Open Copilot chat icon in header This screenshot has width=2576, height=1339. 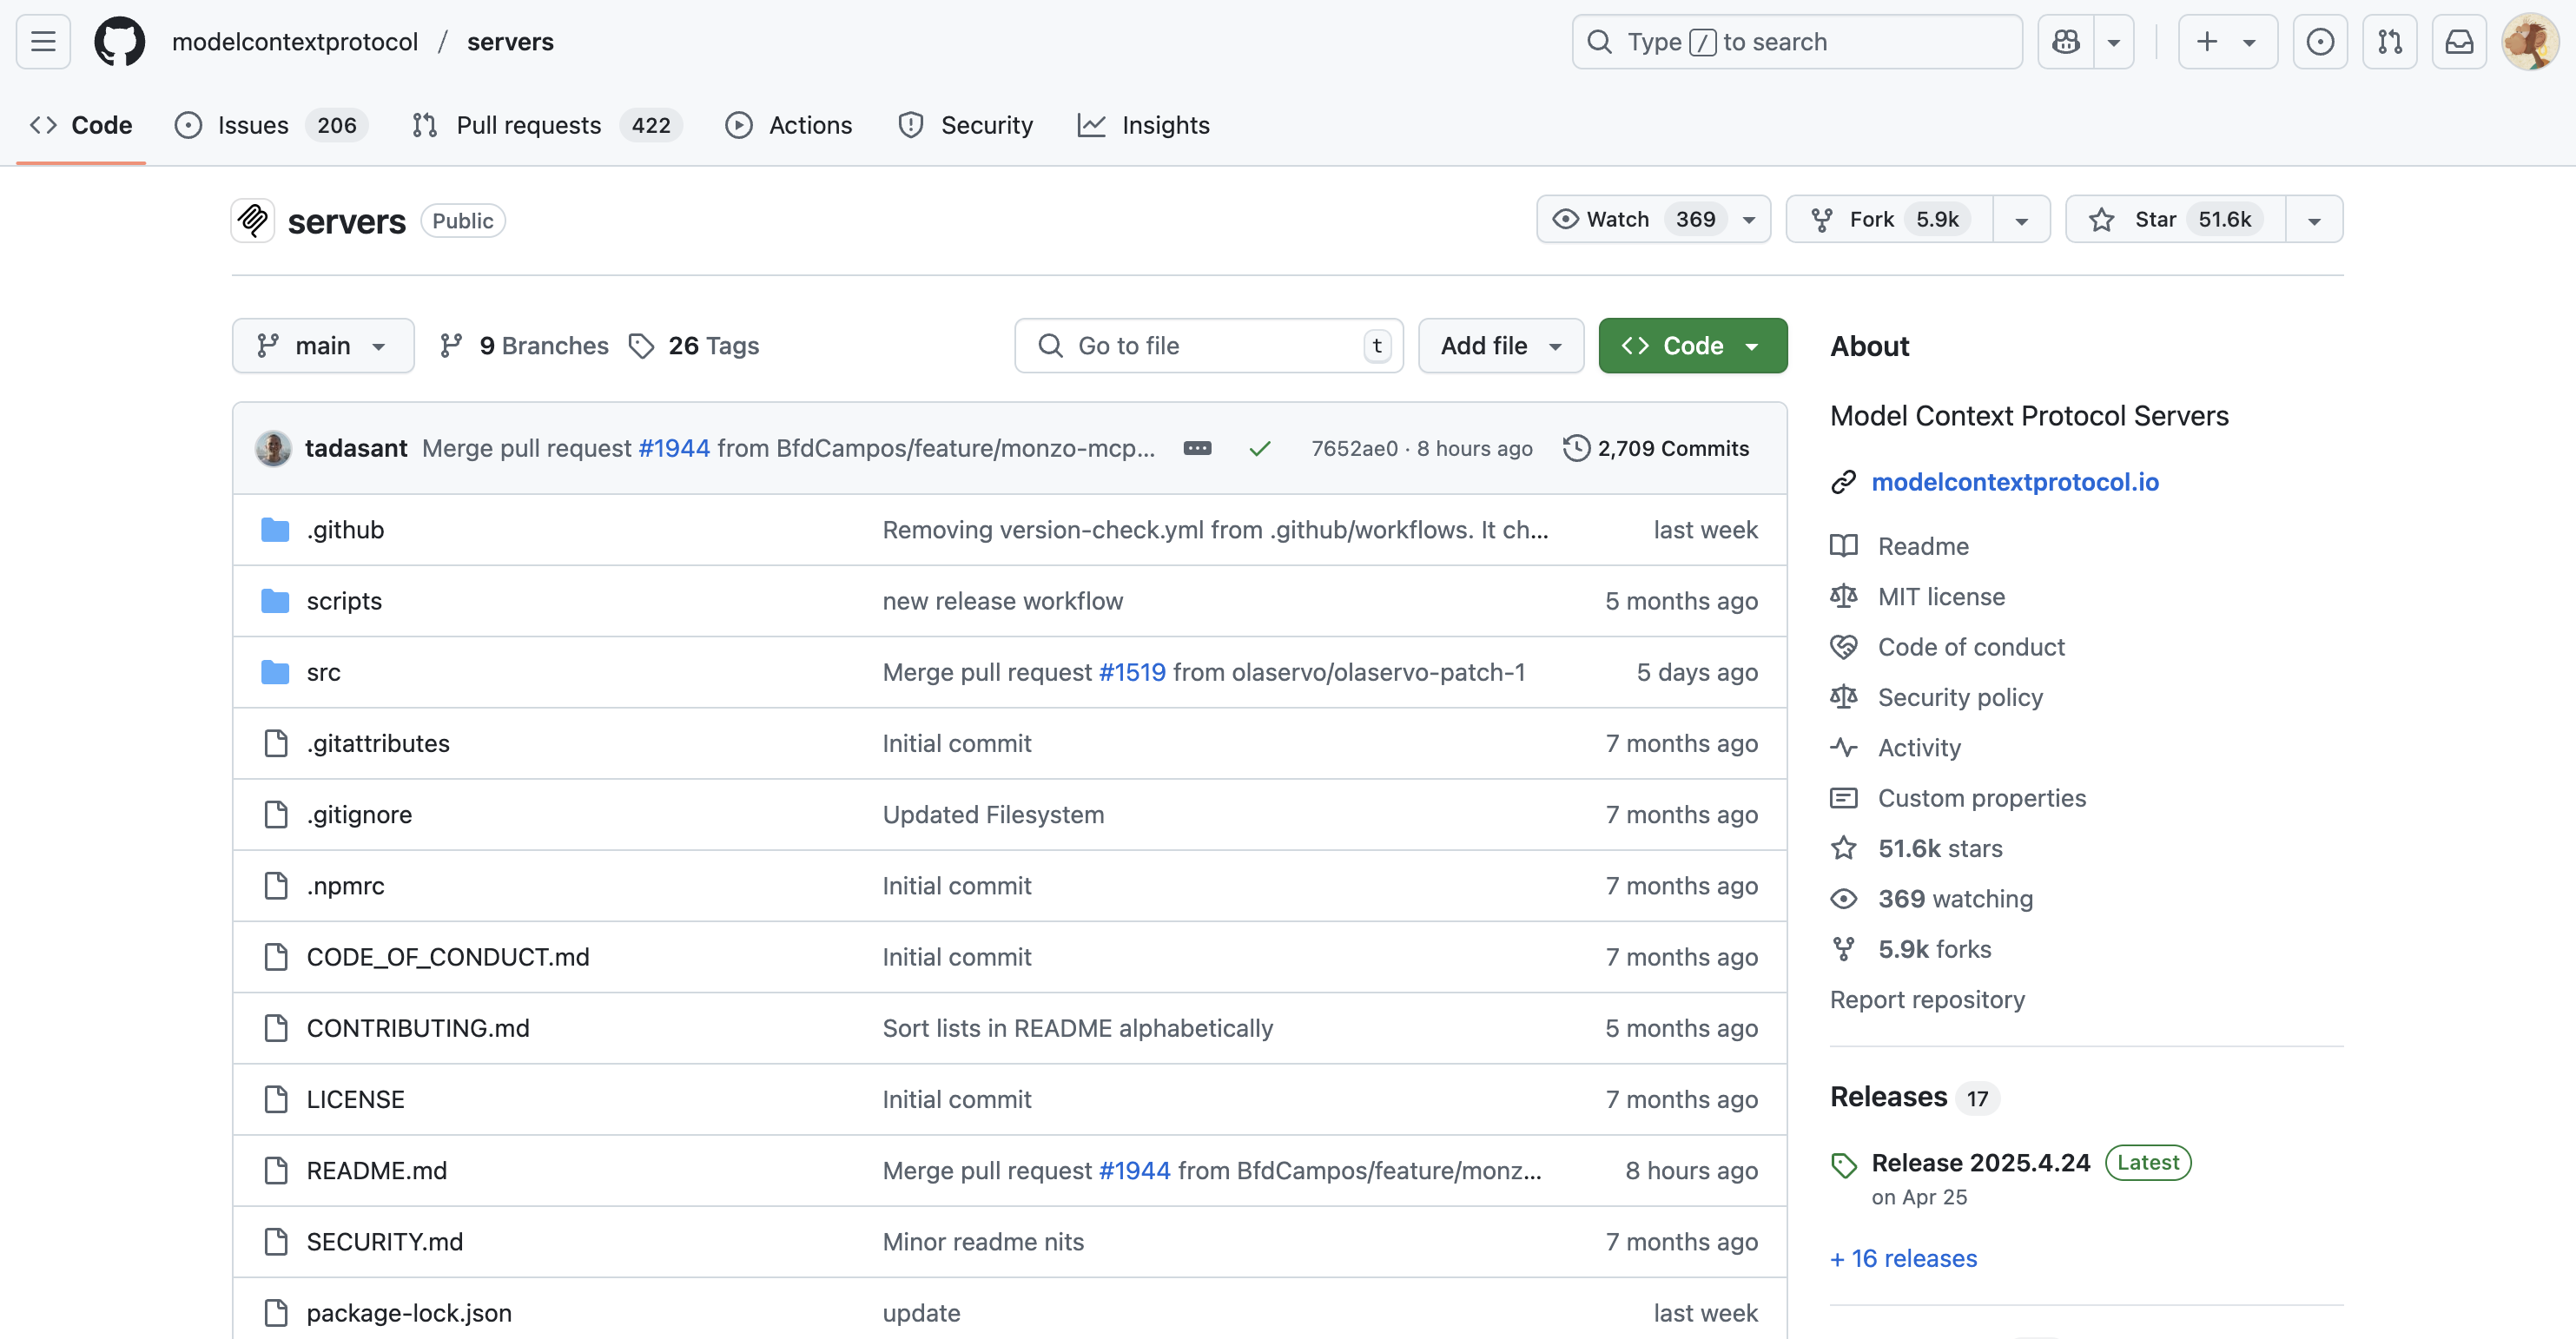(2066, 41)
